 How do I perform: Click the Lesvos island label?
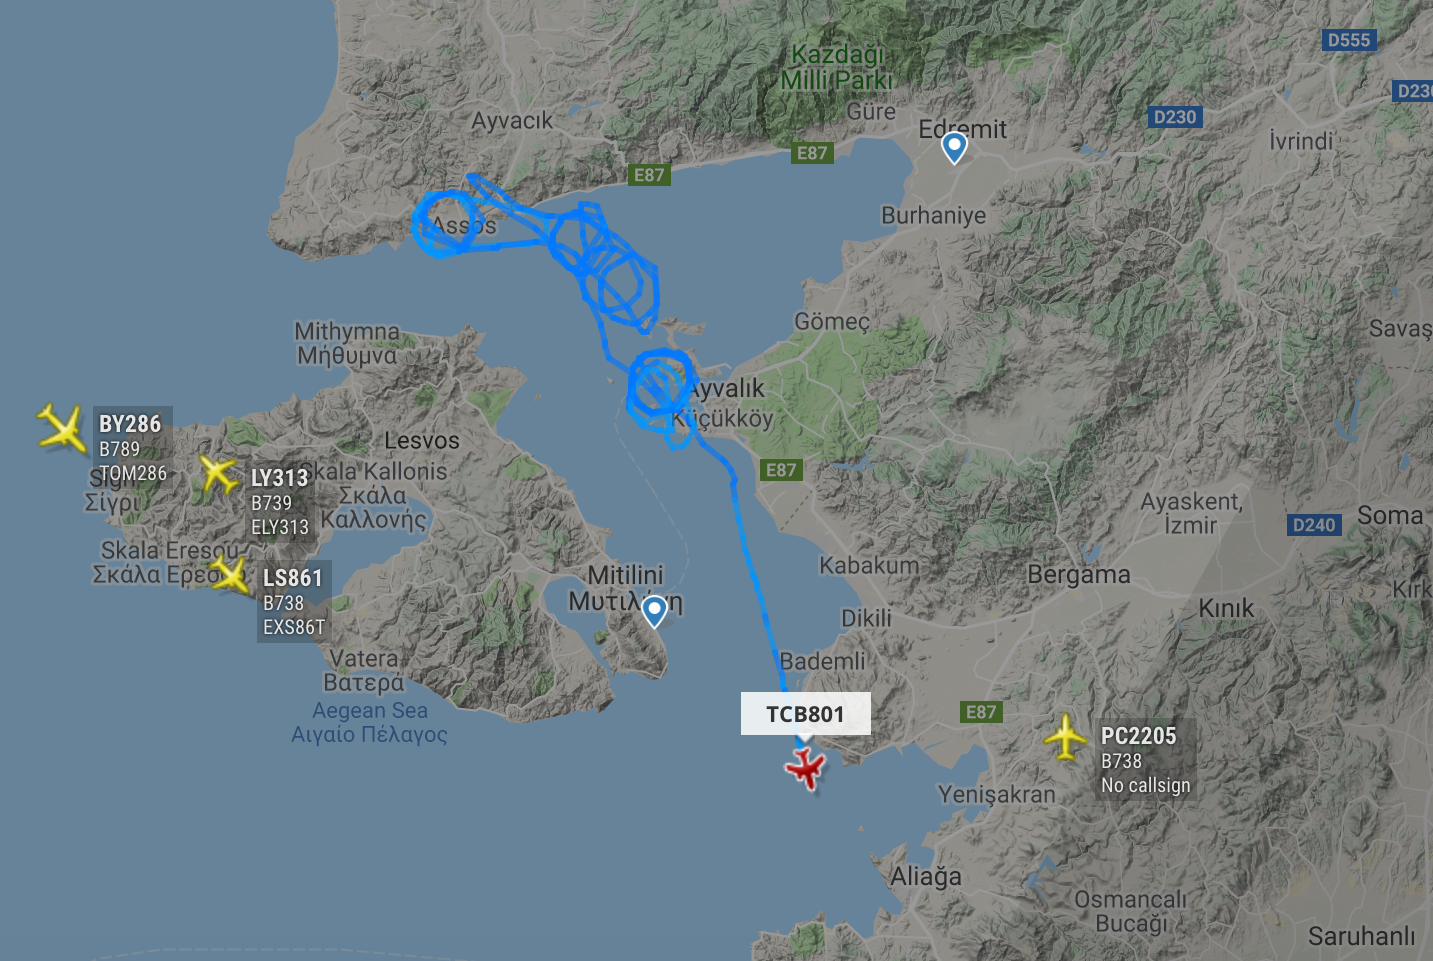[x=422, y=440]
